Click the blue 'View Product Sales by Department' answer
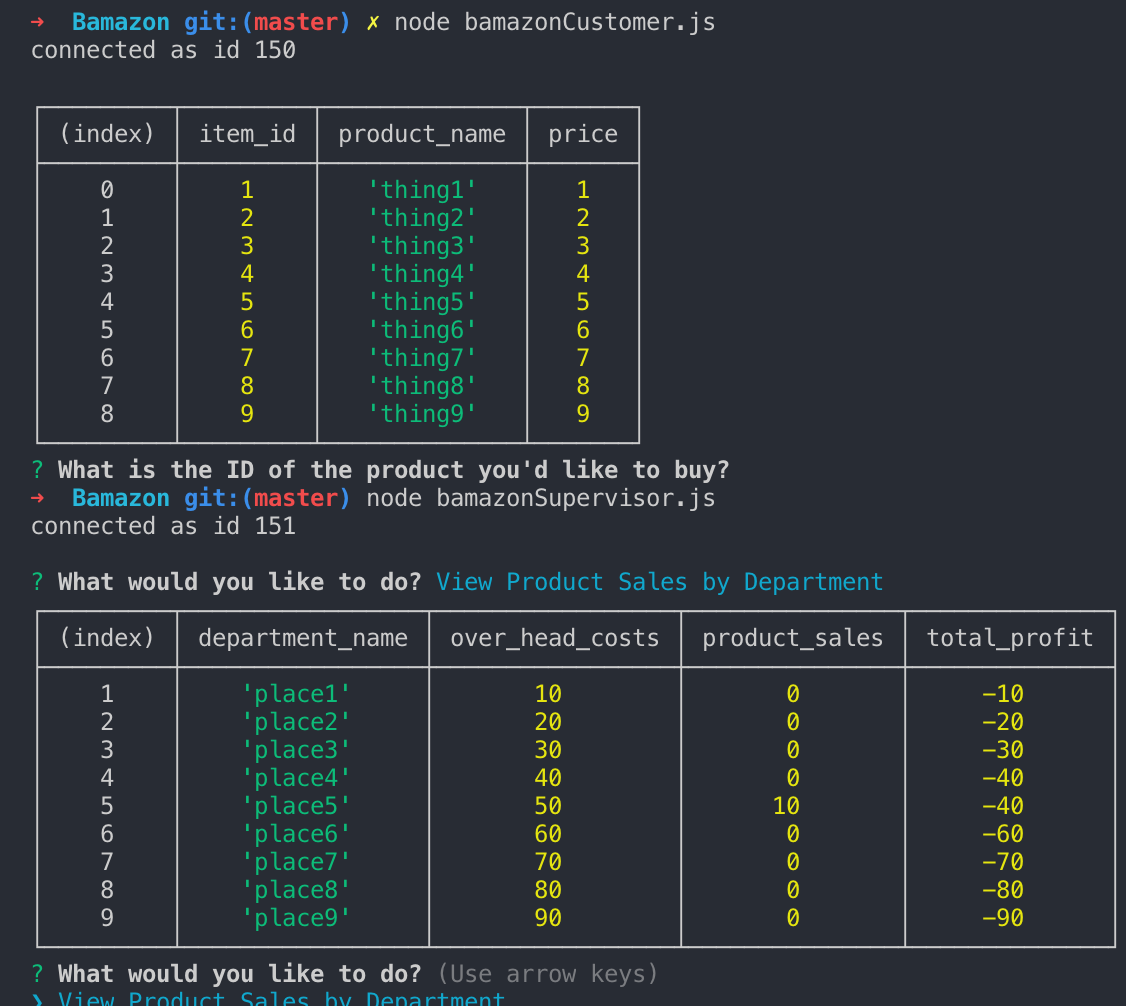This screenshot has height=1006, width=1126. point(659,582)
